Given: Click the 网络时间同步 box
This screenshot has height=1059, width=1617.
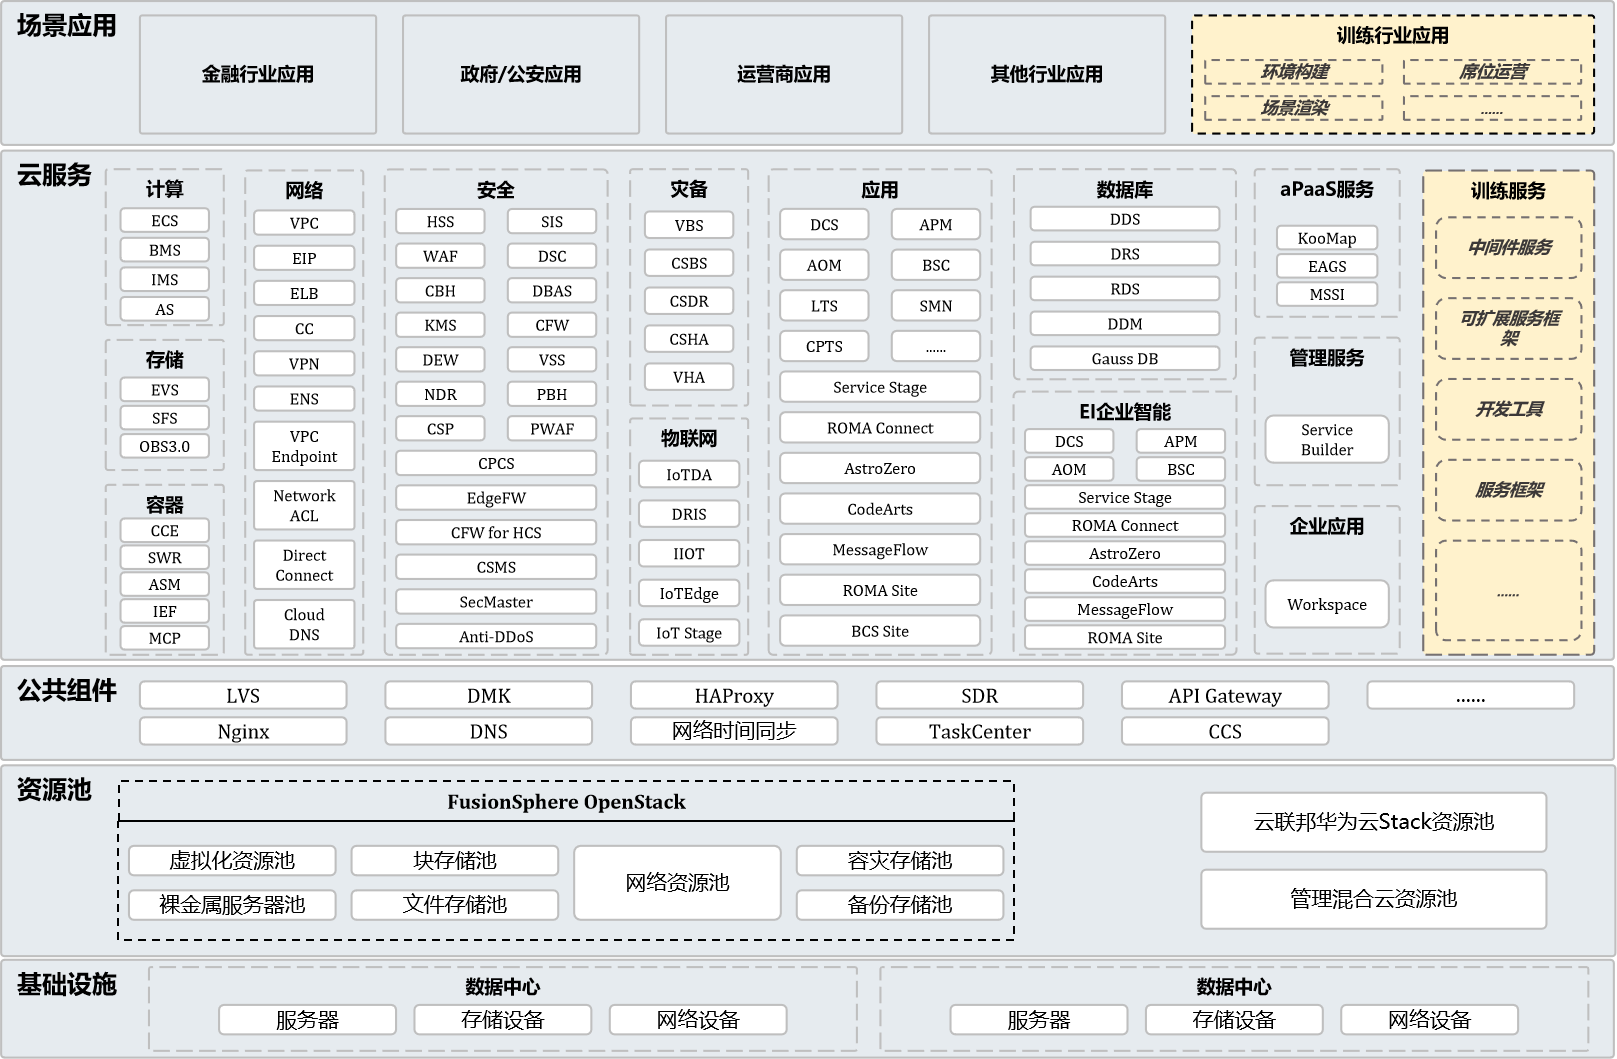Looking at the screenshot, I should (x=734, y=732).
